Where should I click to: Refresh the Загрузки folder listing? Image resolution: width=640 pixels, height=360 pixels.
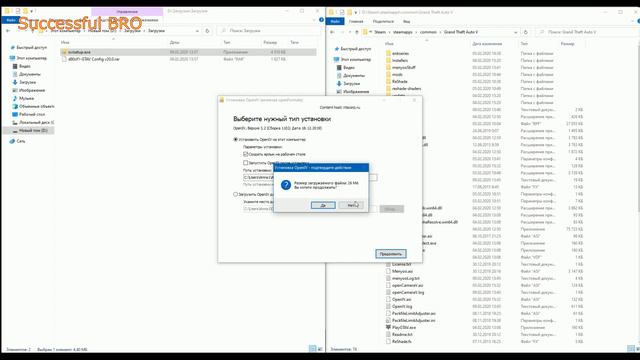207,31
